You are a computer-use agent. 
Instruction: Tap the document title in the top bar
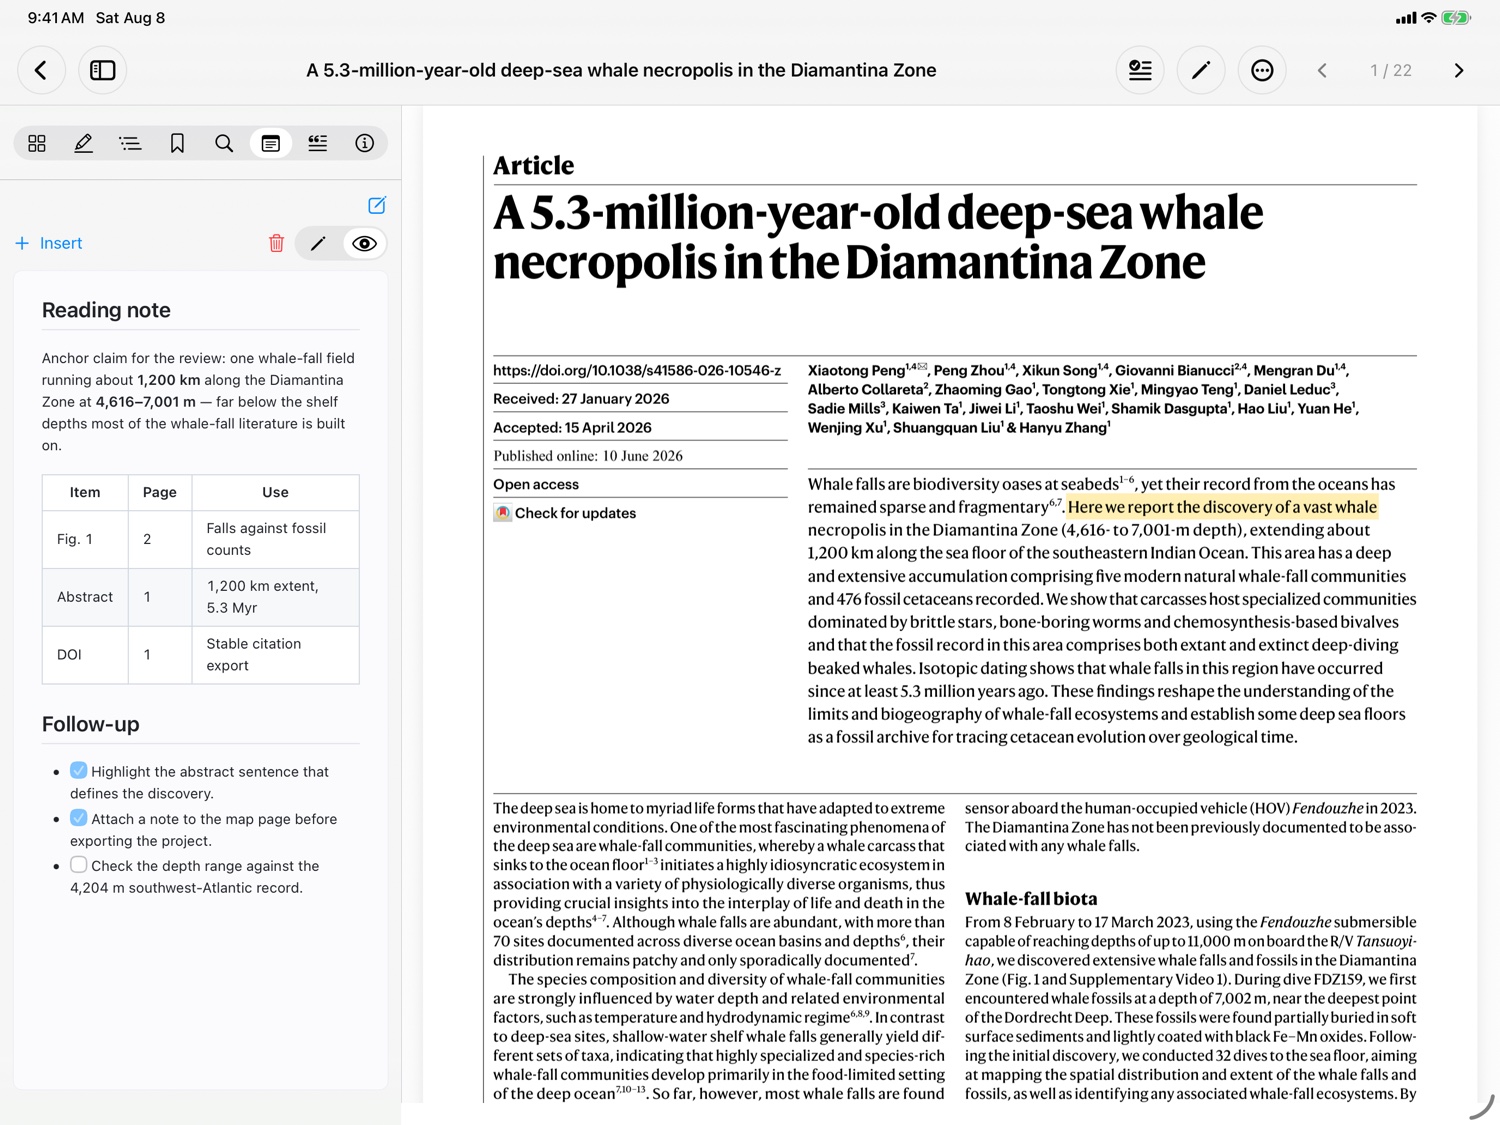pyautogui.click(x=621, y=70)
